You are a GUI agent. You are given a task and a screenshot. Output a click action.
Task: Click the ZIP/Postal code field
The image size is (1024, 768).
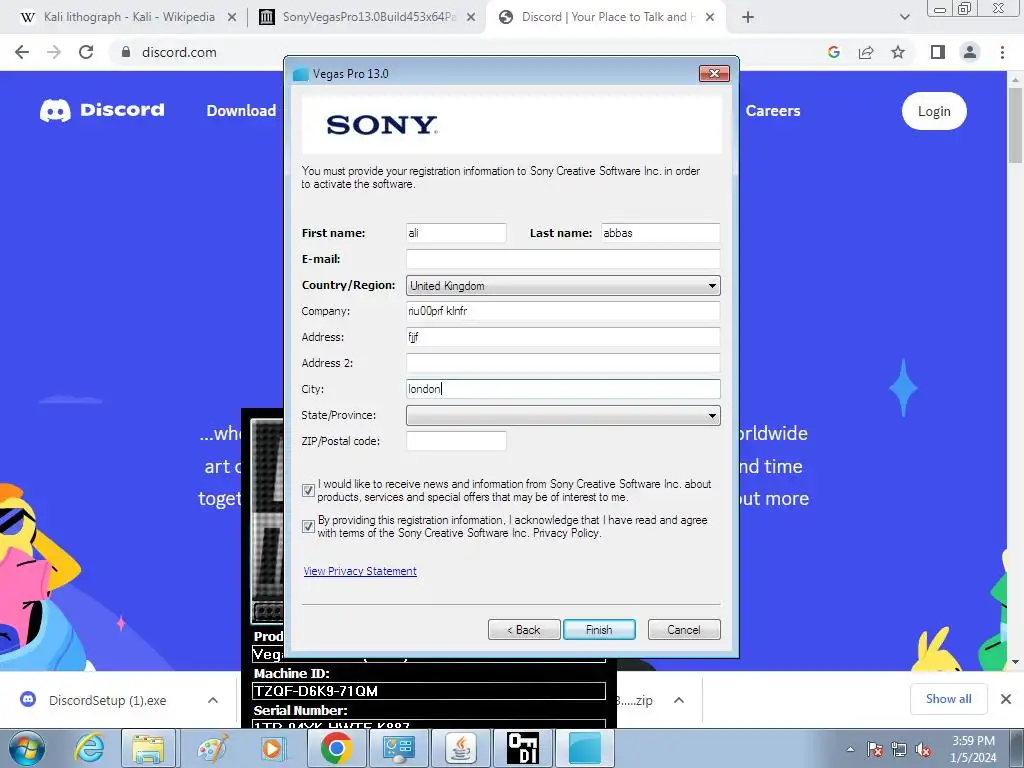click(456, 441)
